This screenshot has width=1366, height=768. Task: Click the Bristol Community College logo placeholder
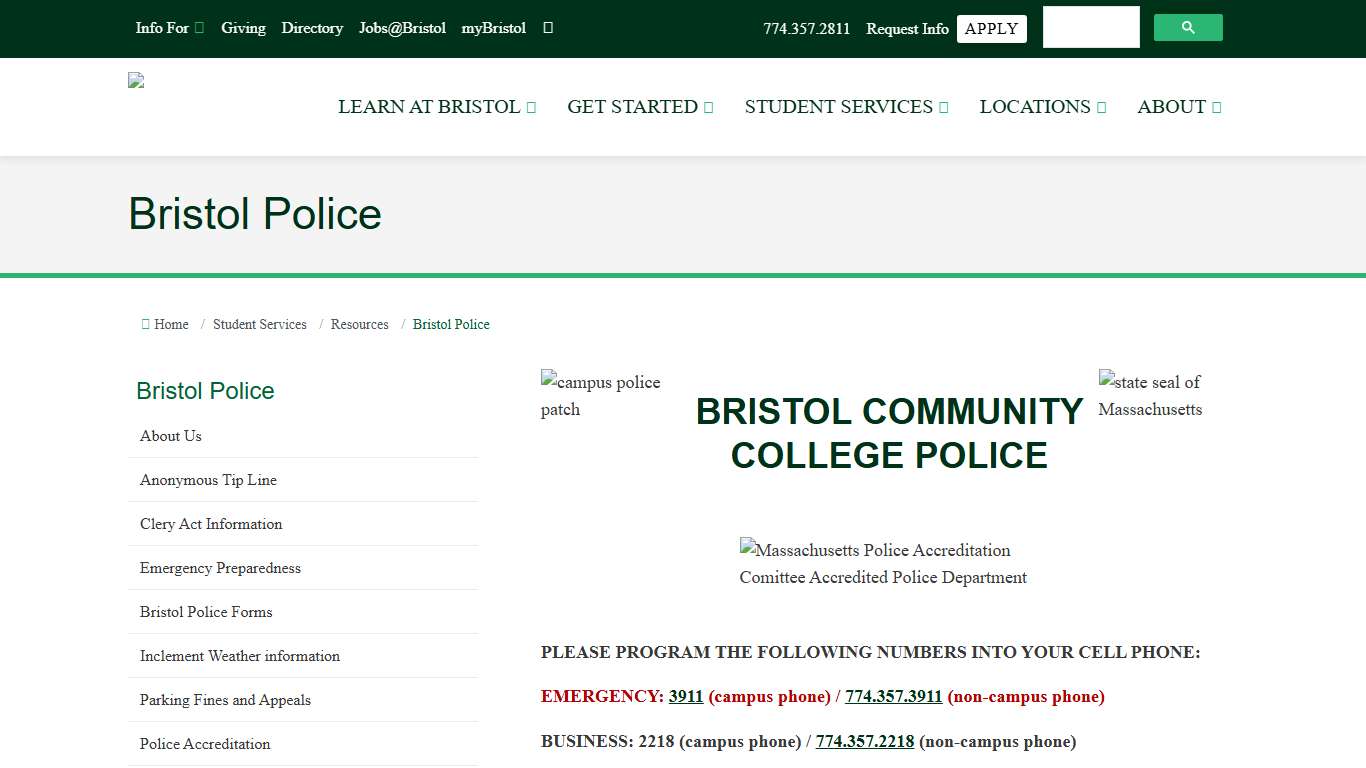tap(135, 80)
